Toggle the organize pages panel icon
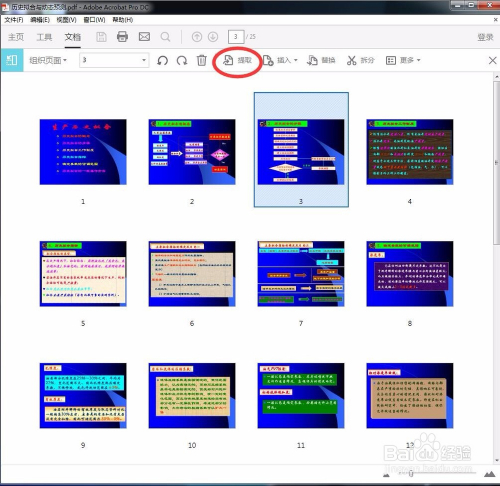 click(12, 60)
